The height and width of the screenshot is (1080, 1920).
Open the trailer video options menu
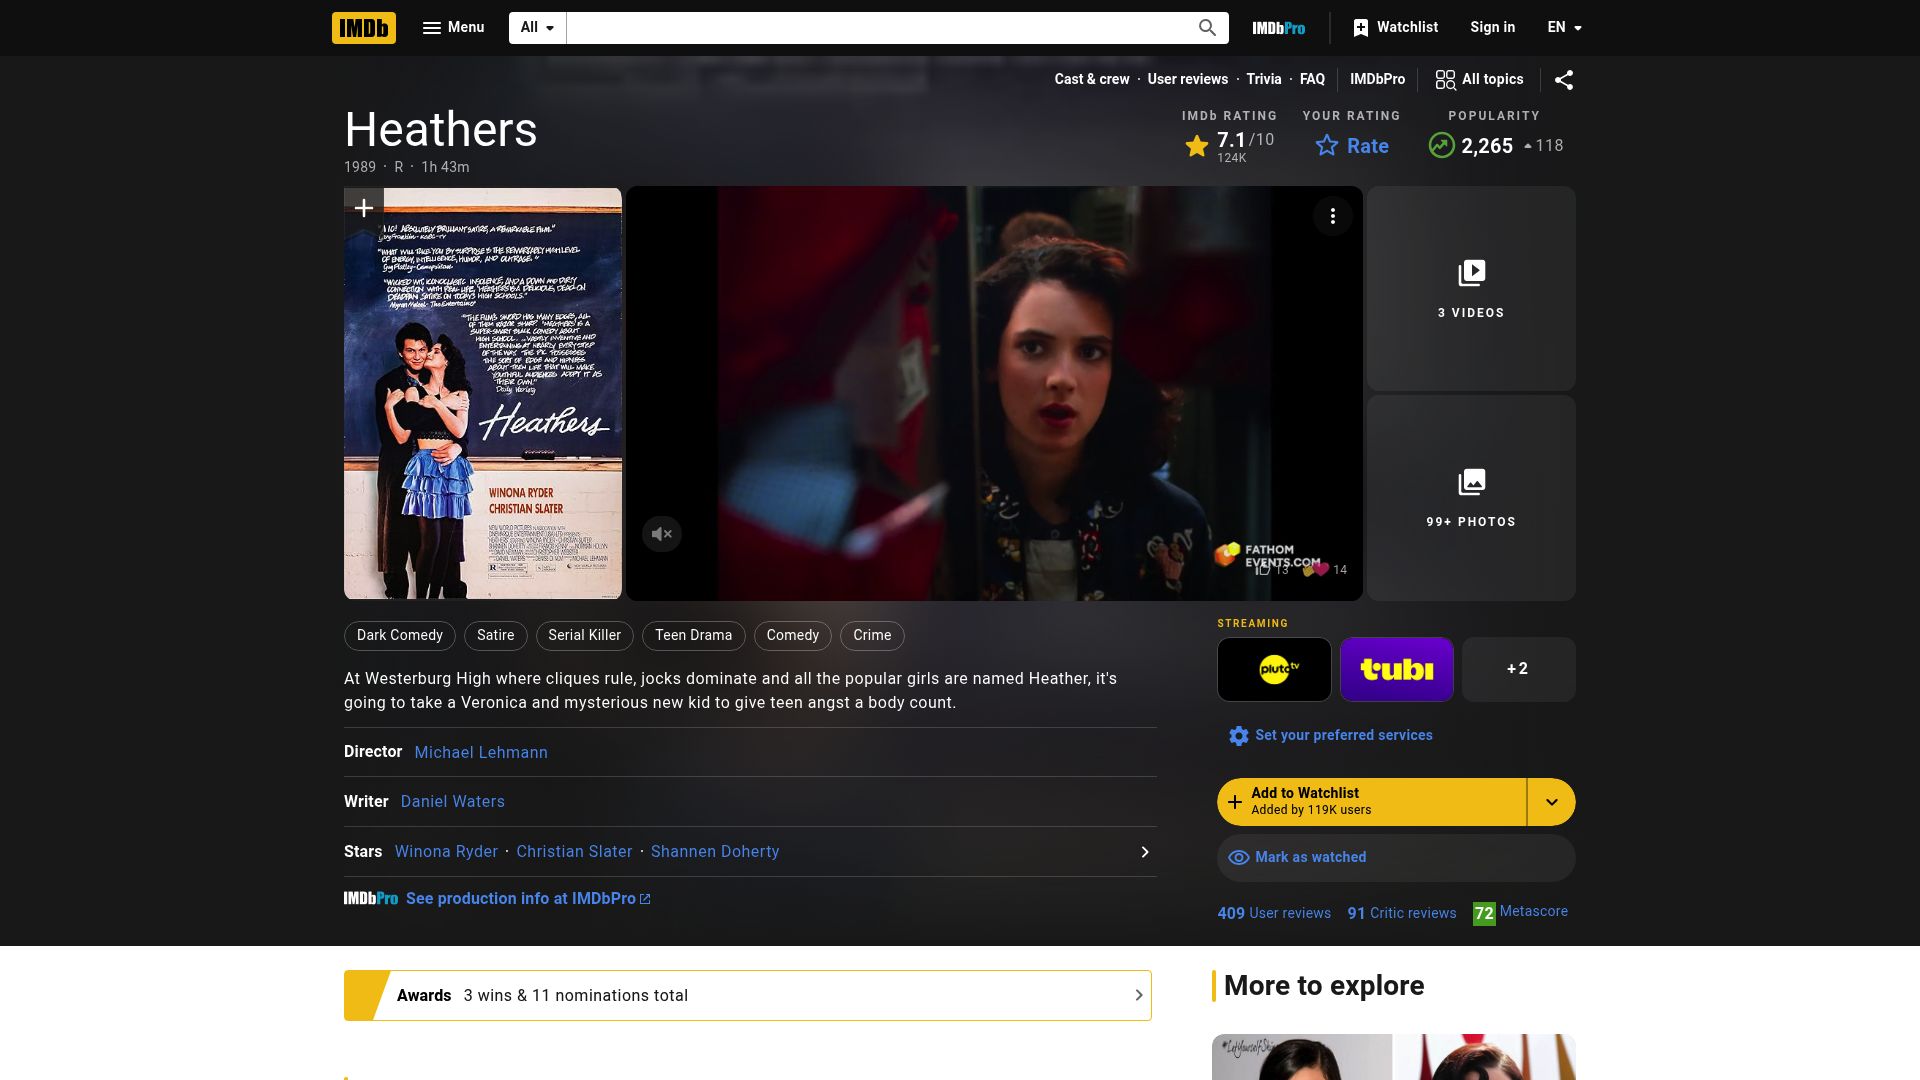1332,216
